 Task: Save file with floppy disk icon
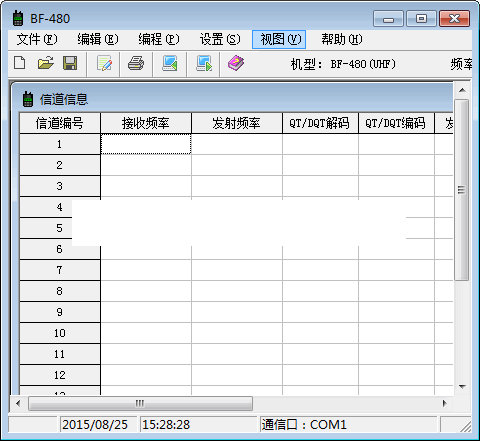70,63
